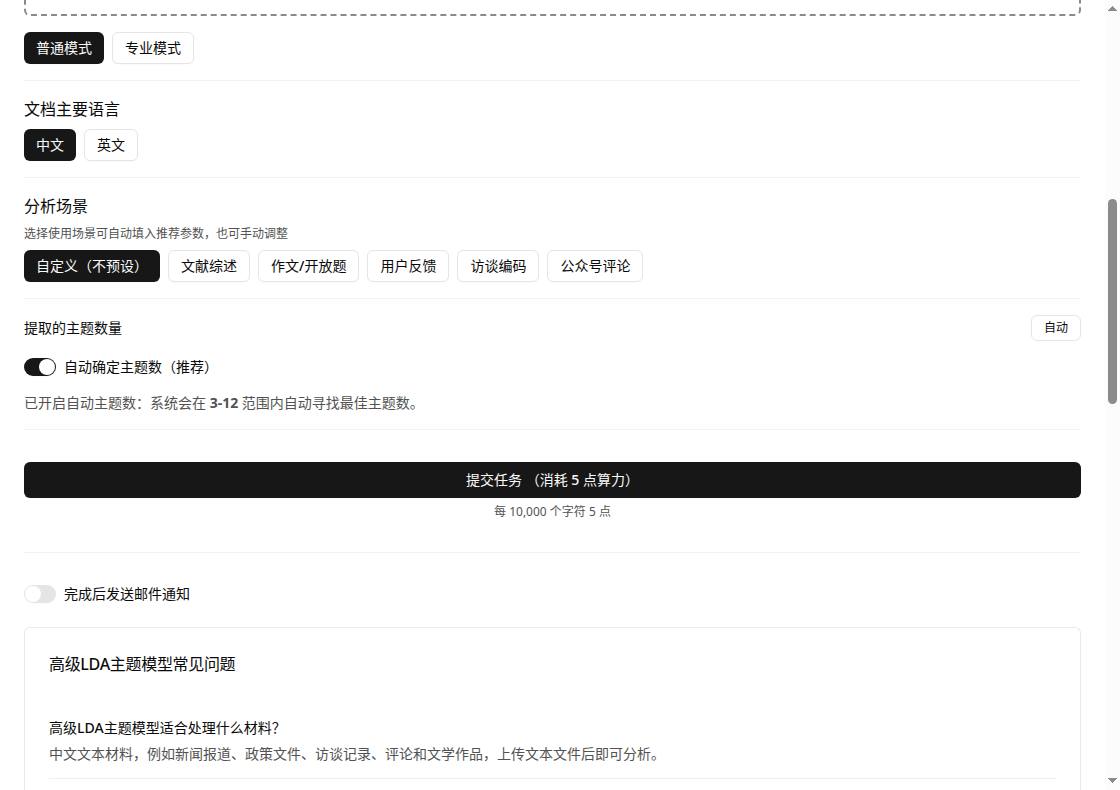Select 用户反馈 scenario
The width and height of the screenshot is (1120, 790).
(408, 266)
